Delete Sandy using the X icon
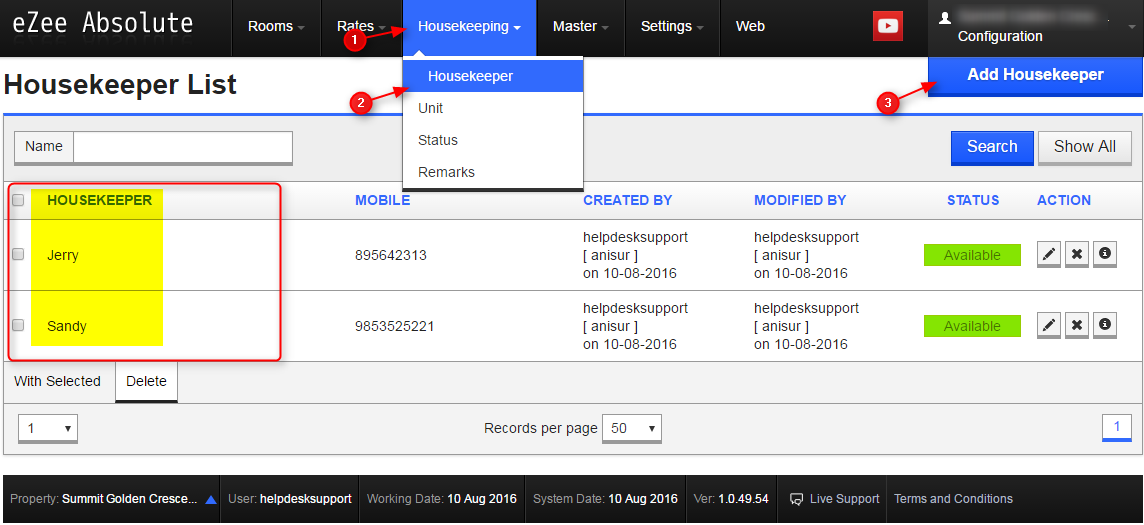The width and height of the screenshot is (1144, 525). (1076, 324)
